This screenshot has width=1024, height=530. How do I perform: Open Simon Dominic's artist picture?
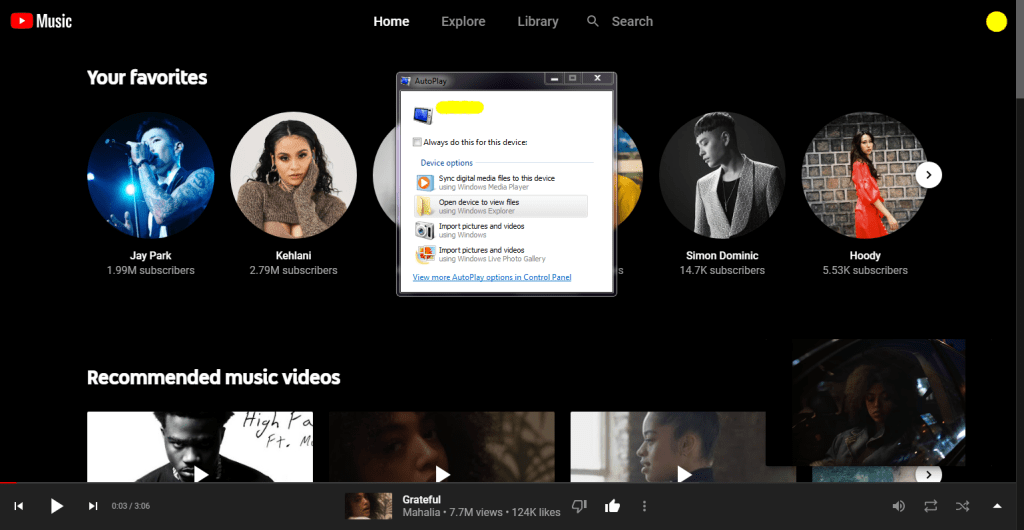click(722, 175)
